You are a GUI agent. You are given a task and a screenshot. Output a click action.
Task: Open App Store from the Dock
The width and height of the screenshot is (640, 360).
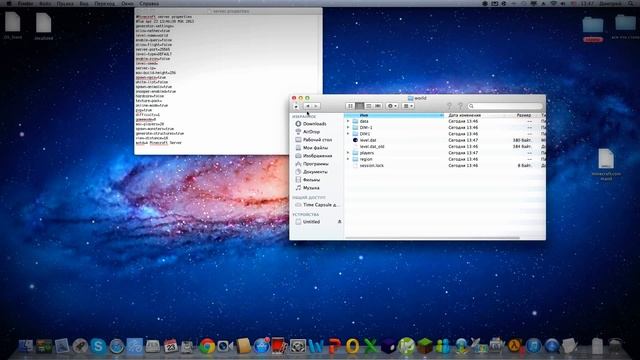tap(261, 346)
